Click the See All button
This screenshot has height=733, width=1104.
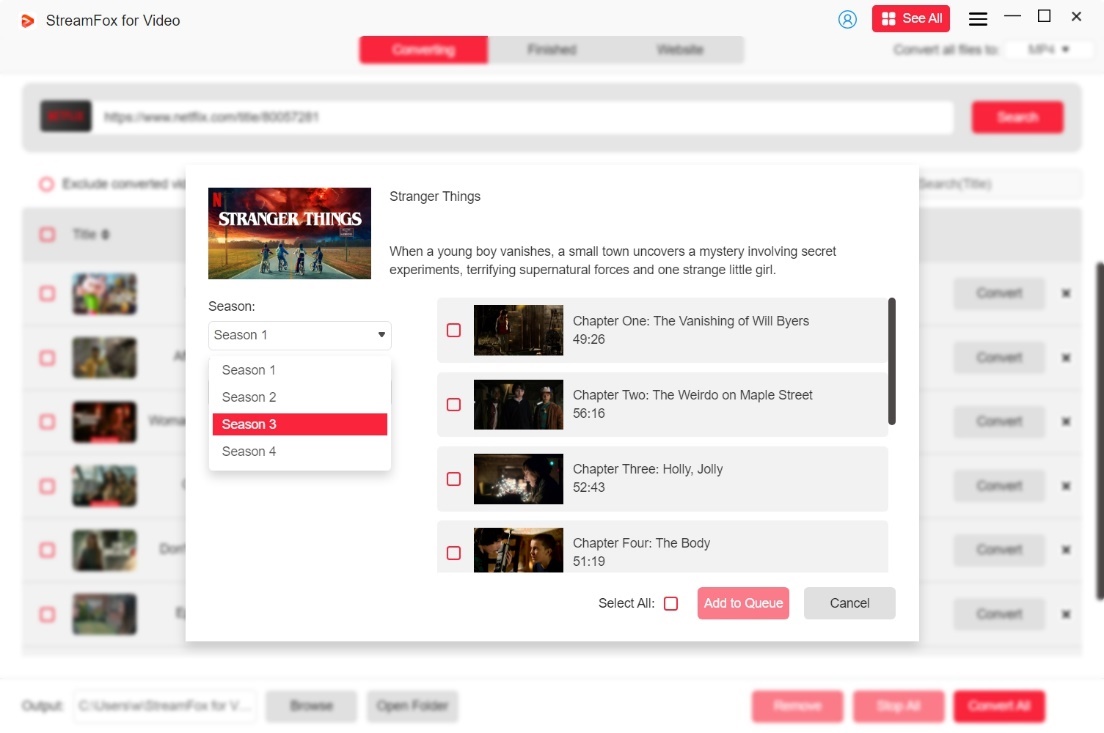click(x=910, y=18)
